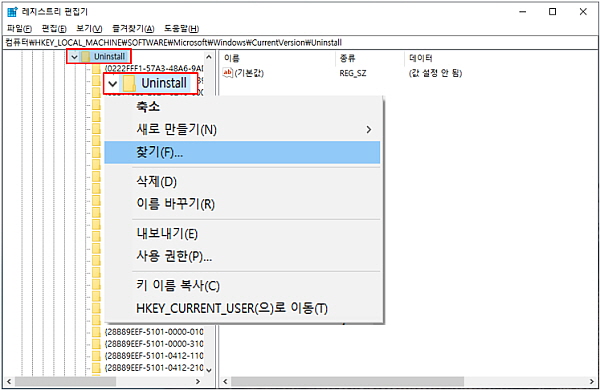Select 키 이름 복사(C) menu entry

point(242,286)
